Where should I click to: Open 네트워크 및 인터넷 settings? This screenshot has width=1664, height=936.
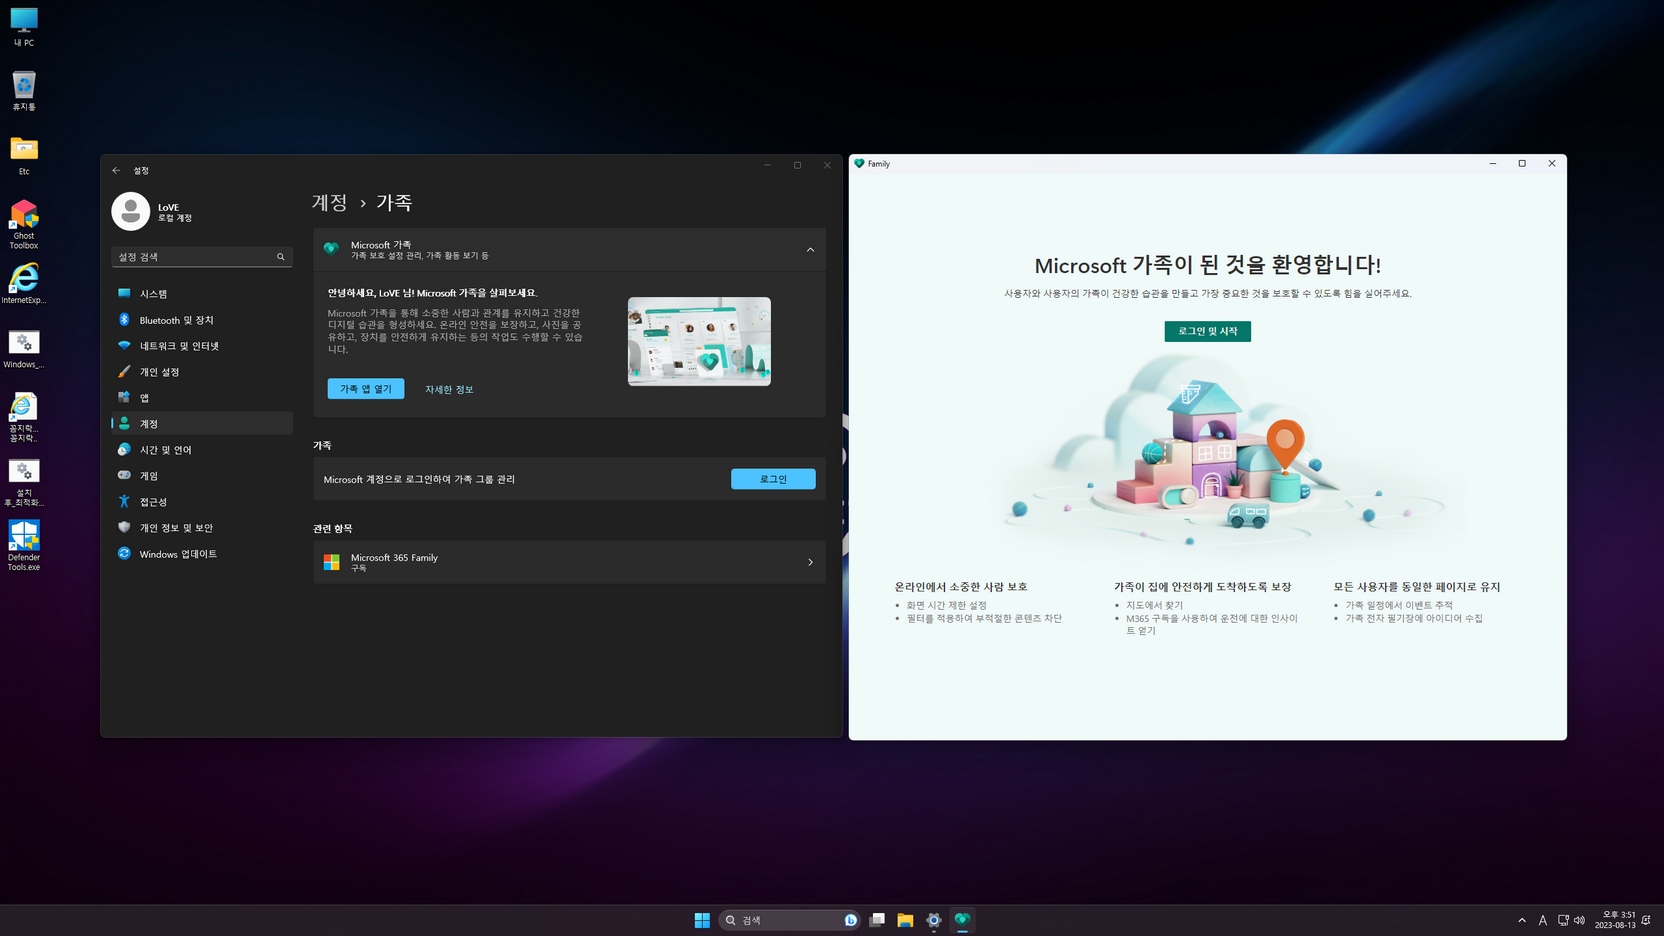tap(202, 346)
